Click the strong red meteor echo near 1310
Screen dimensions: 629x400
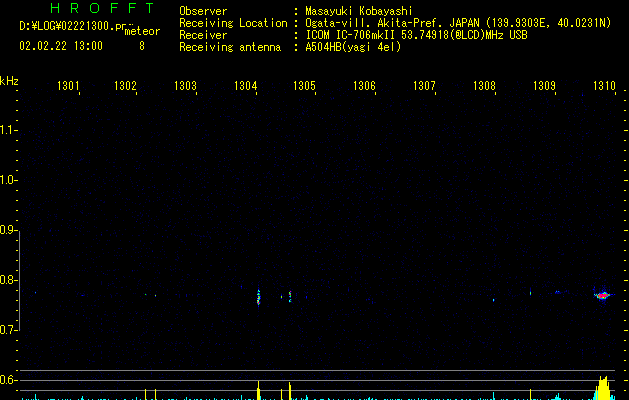602,296
